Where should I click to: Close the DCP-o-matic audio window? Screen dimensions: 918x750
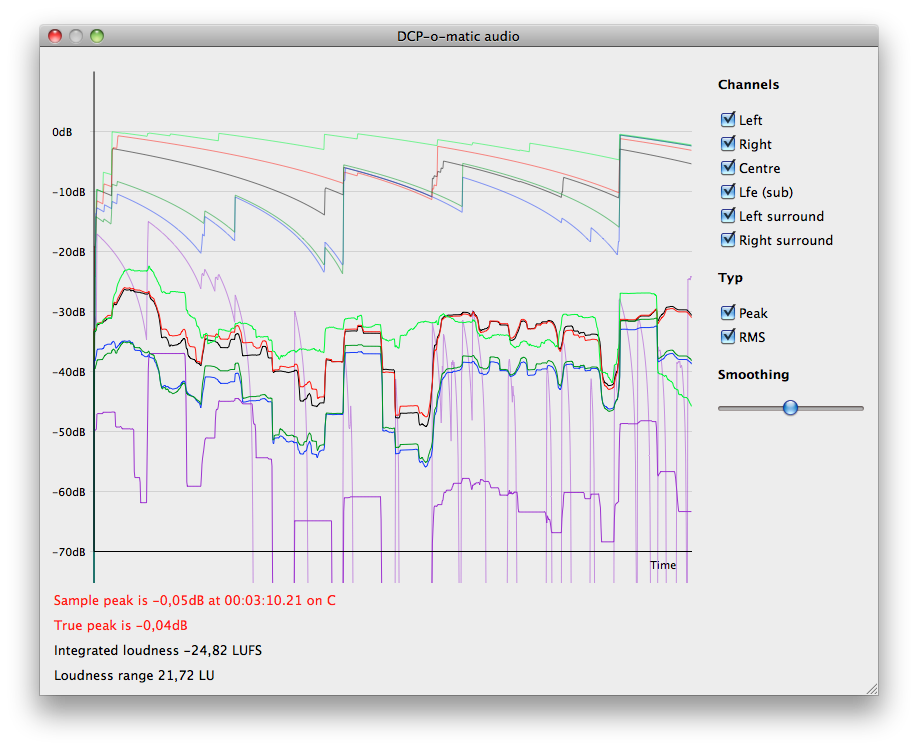tap(55, 36)
